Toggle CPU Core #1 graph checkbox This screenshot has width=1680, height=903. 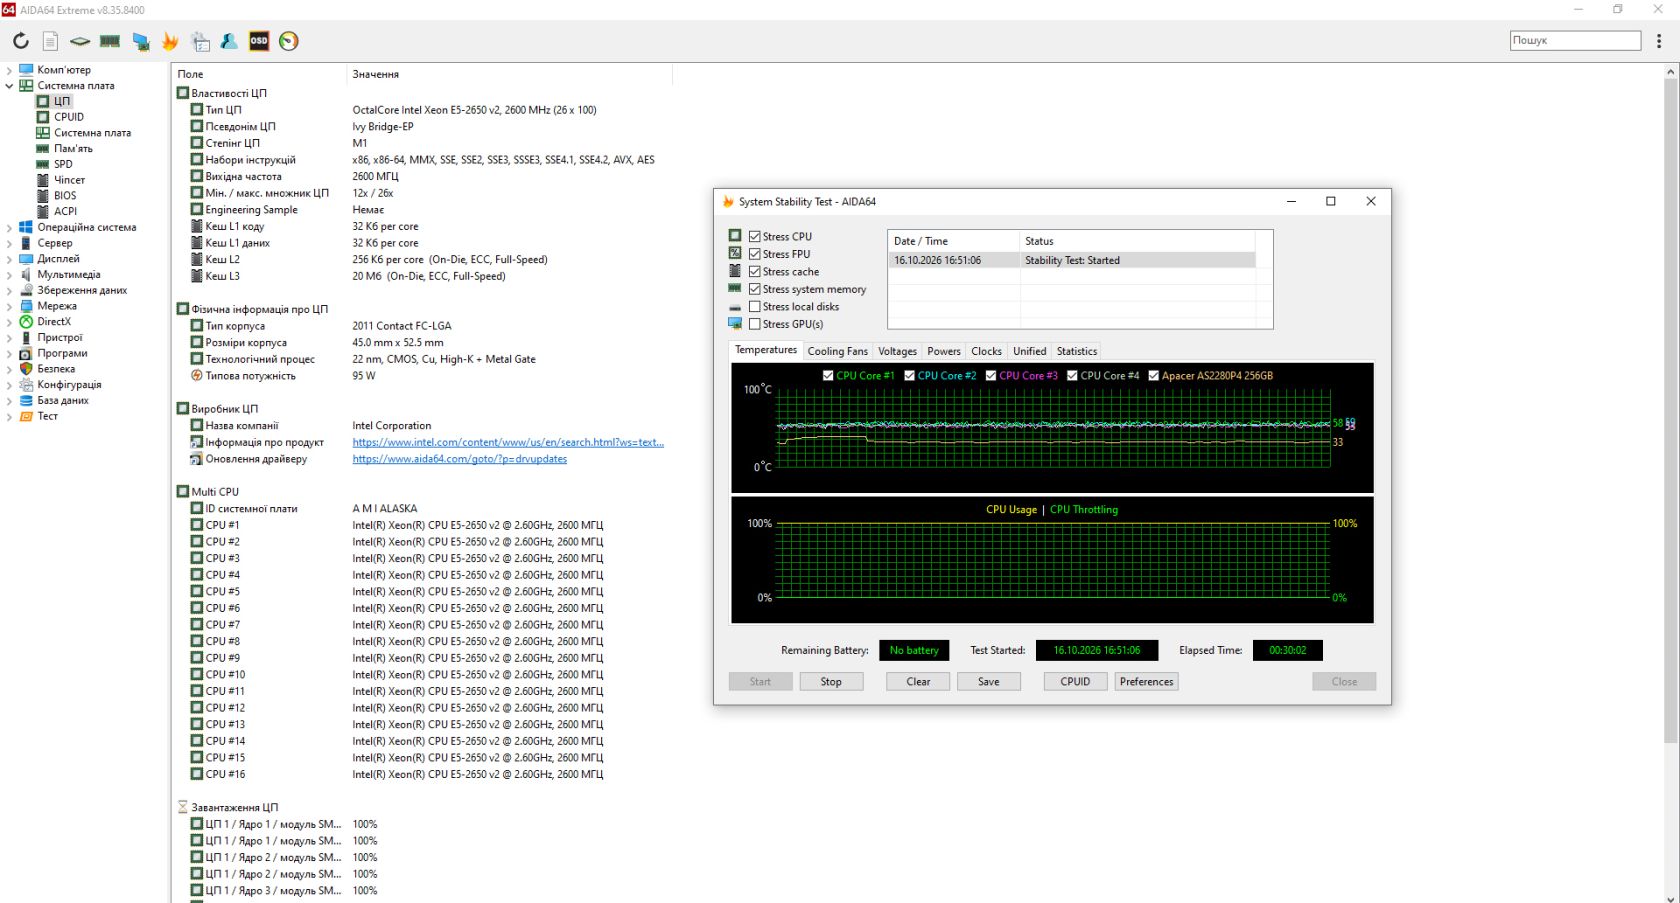click(828, 376)
